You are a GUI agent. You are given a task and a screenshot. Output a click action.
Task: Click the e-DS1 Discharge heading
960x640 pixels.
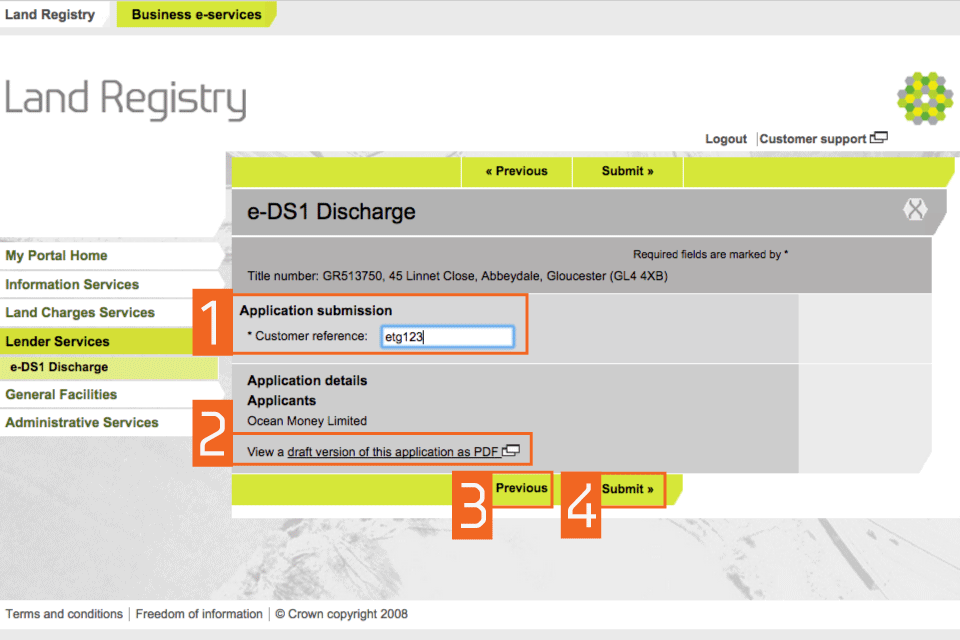tap(331, 211)
